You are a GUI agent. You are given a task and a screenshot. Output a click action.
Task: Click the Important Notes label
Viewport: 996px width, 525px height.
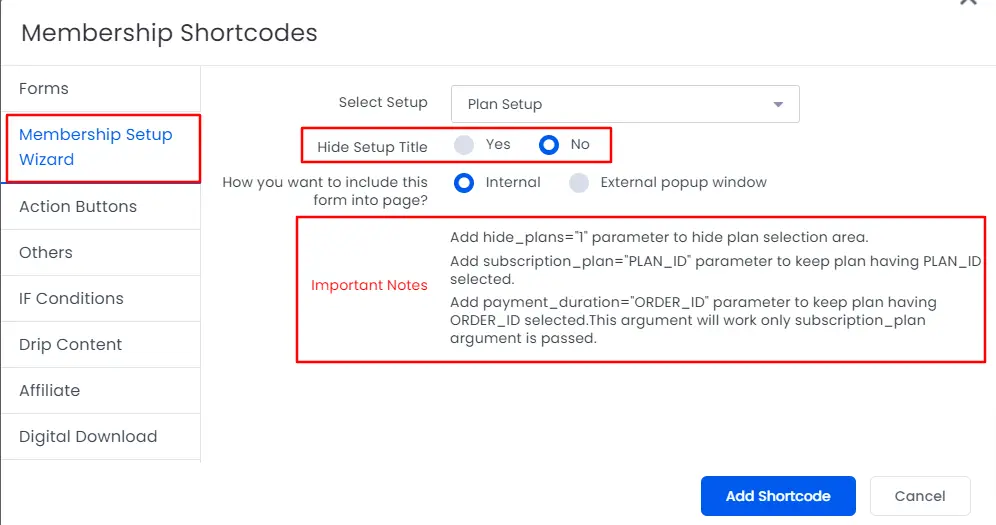369,286
